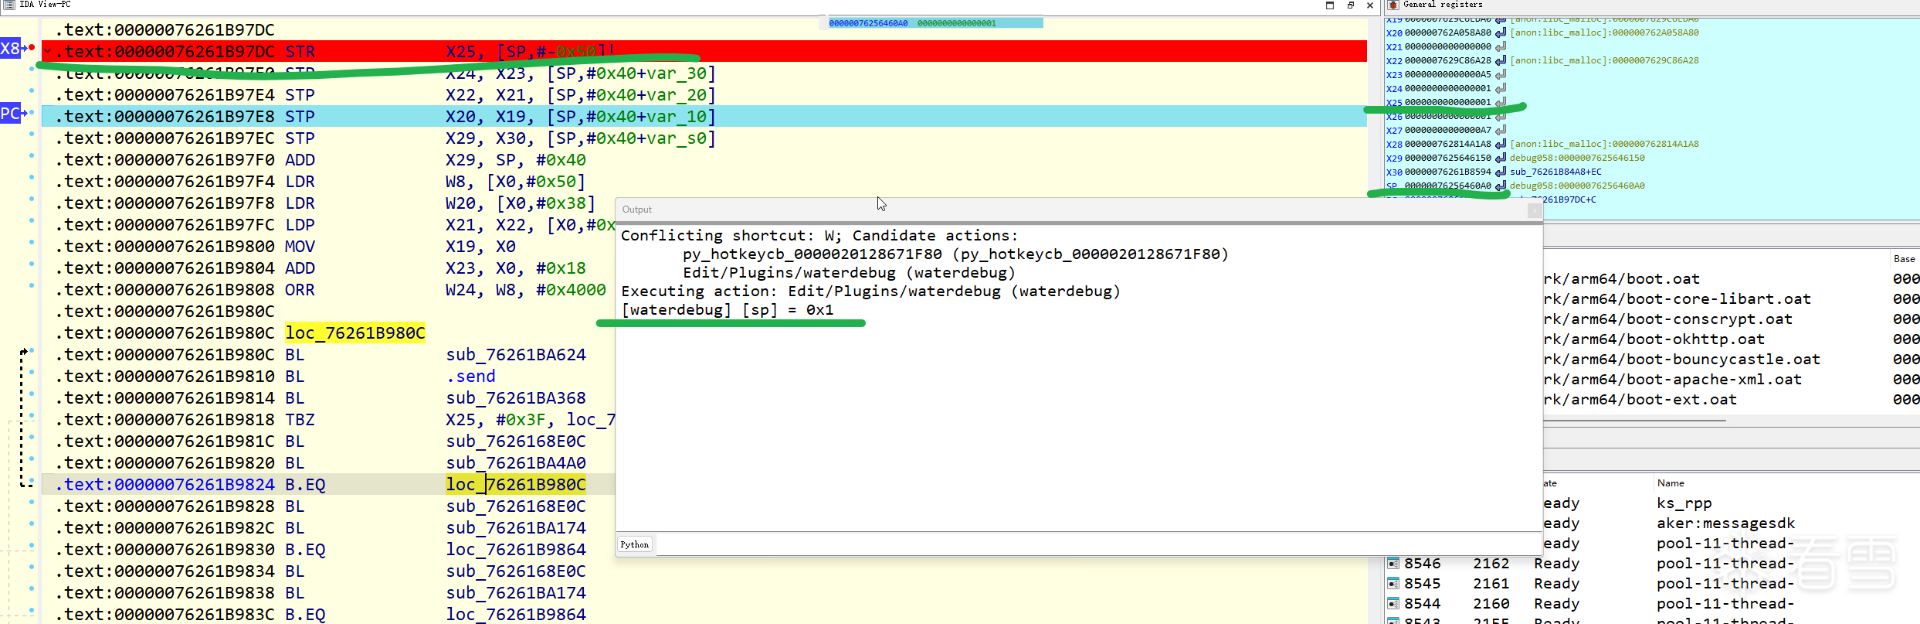Select the aker:messagesdk thread row

[1730, 523]
